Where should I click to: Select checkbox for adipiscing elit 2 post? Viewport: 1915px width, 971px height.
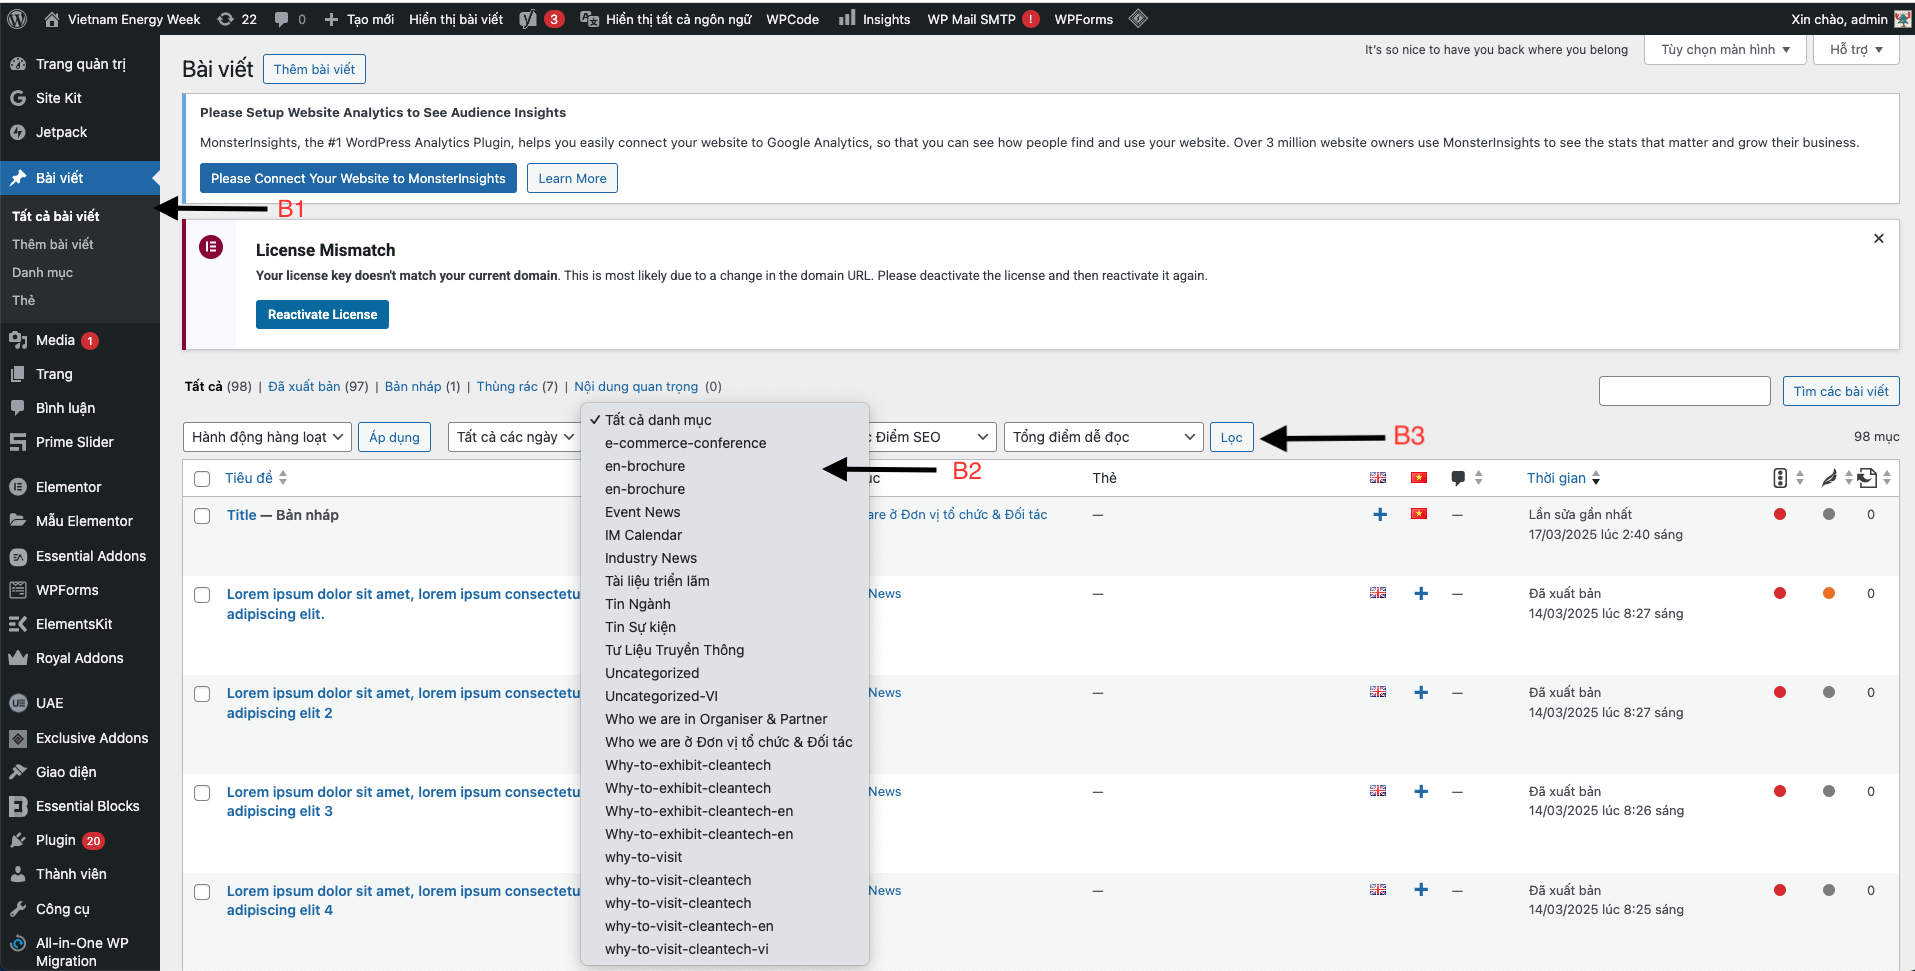tap(202, 694)
